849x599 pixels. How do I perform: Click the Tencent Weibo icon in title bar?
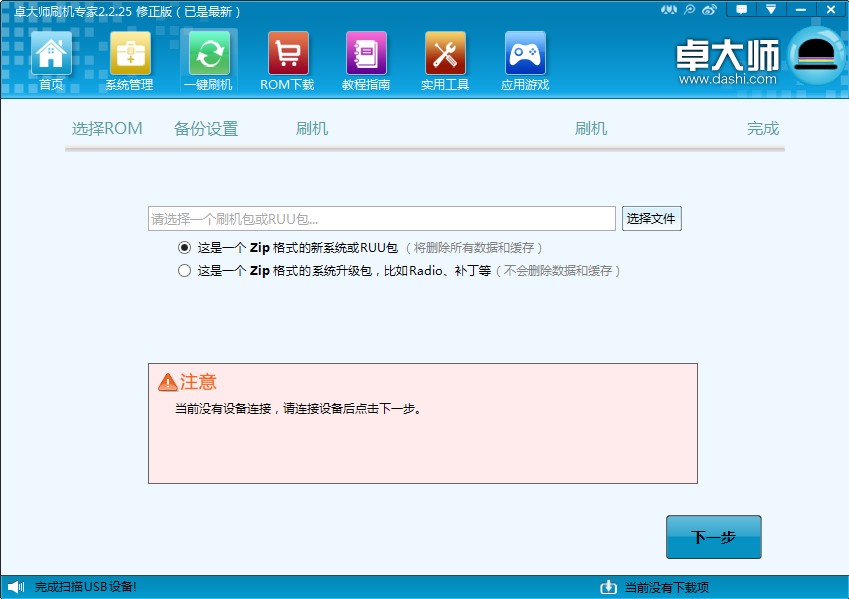[689, 10]
